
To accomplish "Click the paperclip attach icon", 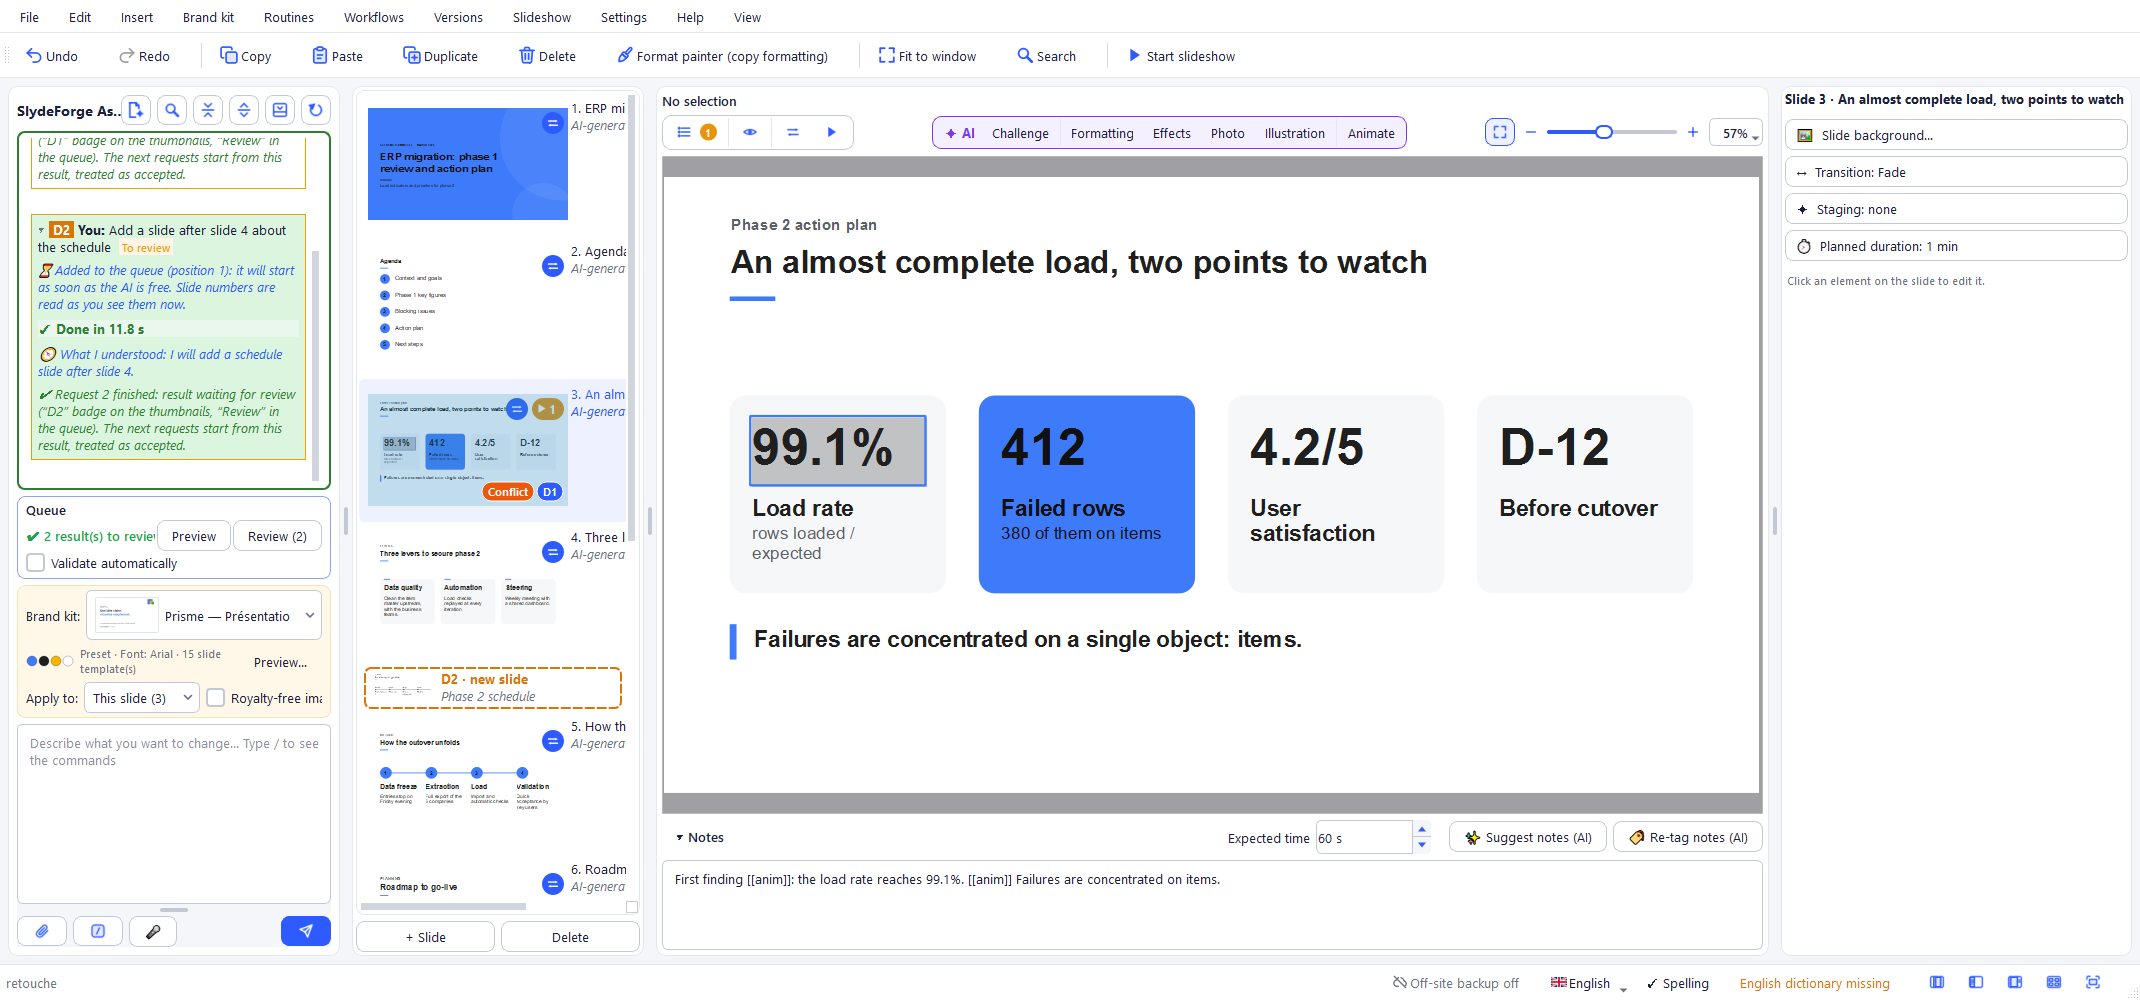I will click(x=42, y=931).
